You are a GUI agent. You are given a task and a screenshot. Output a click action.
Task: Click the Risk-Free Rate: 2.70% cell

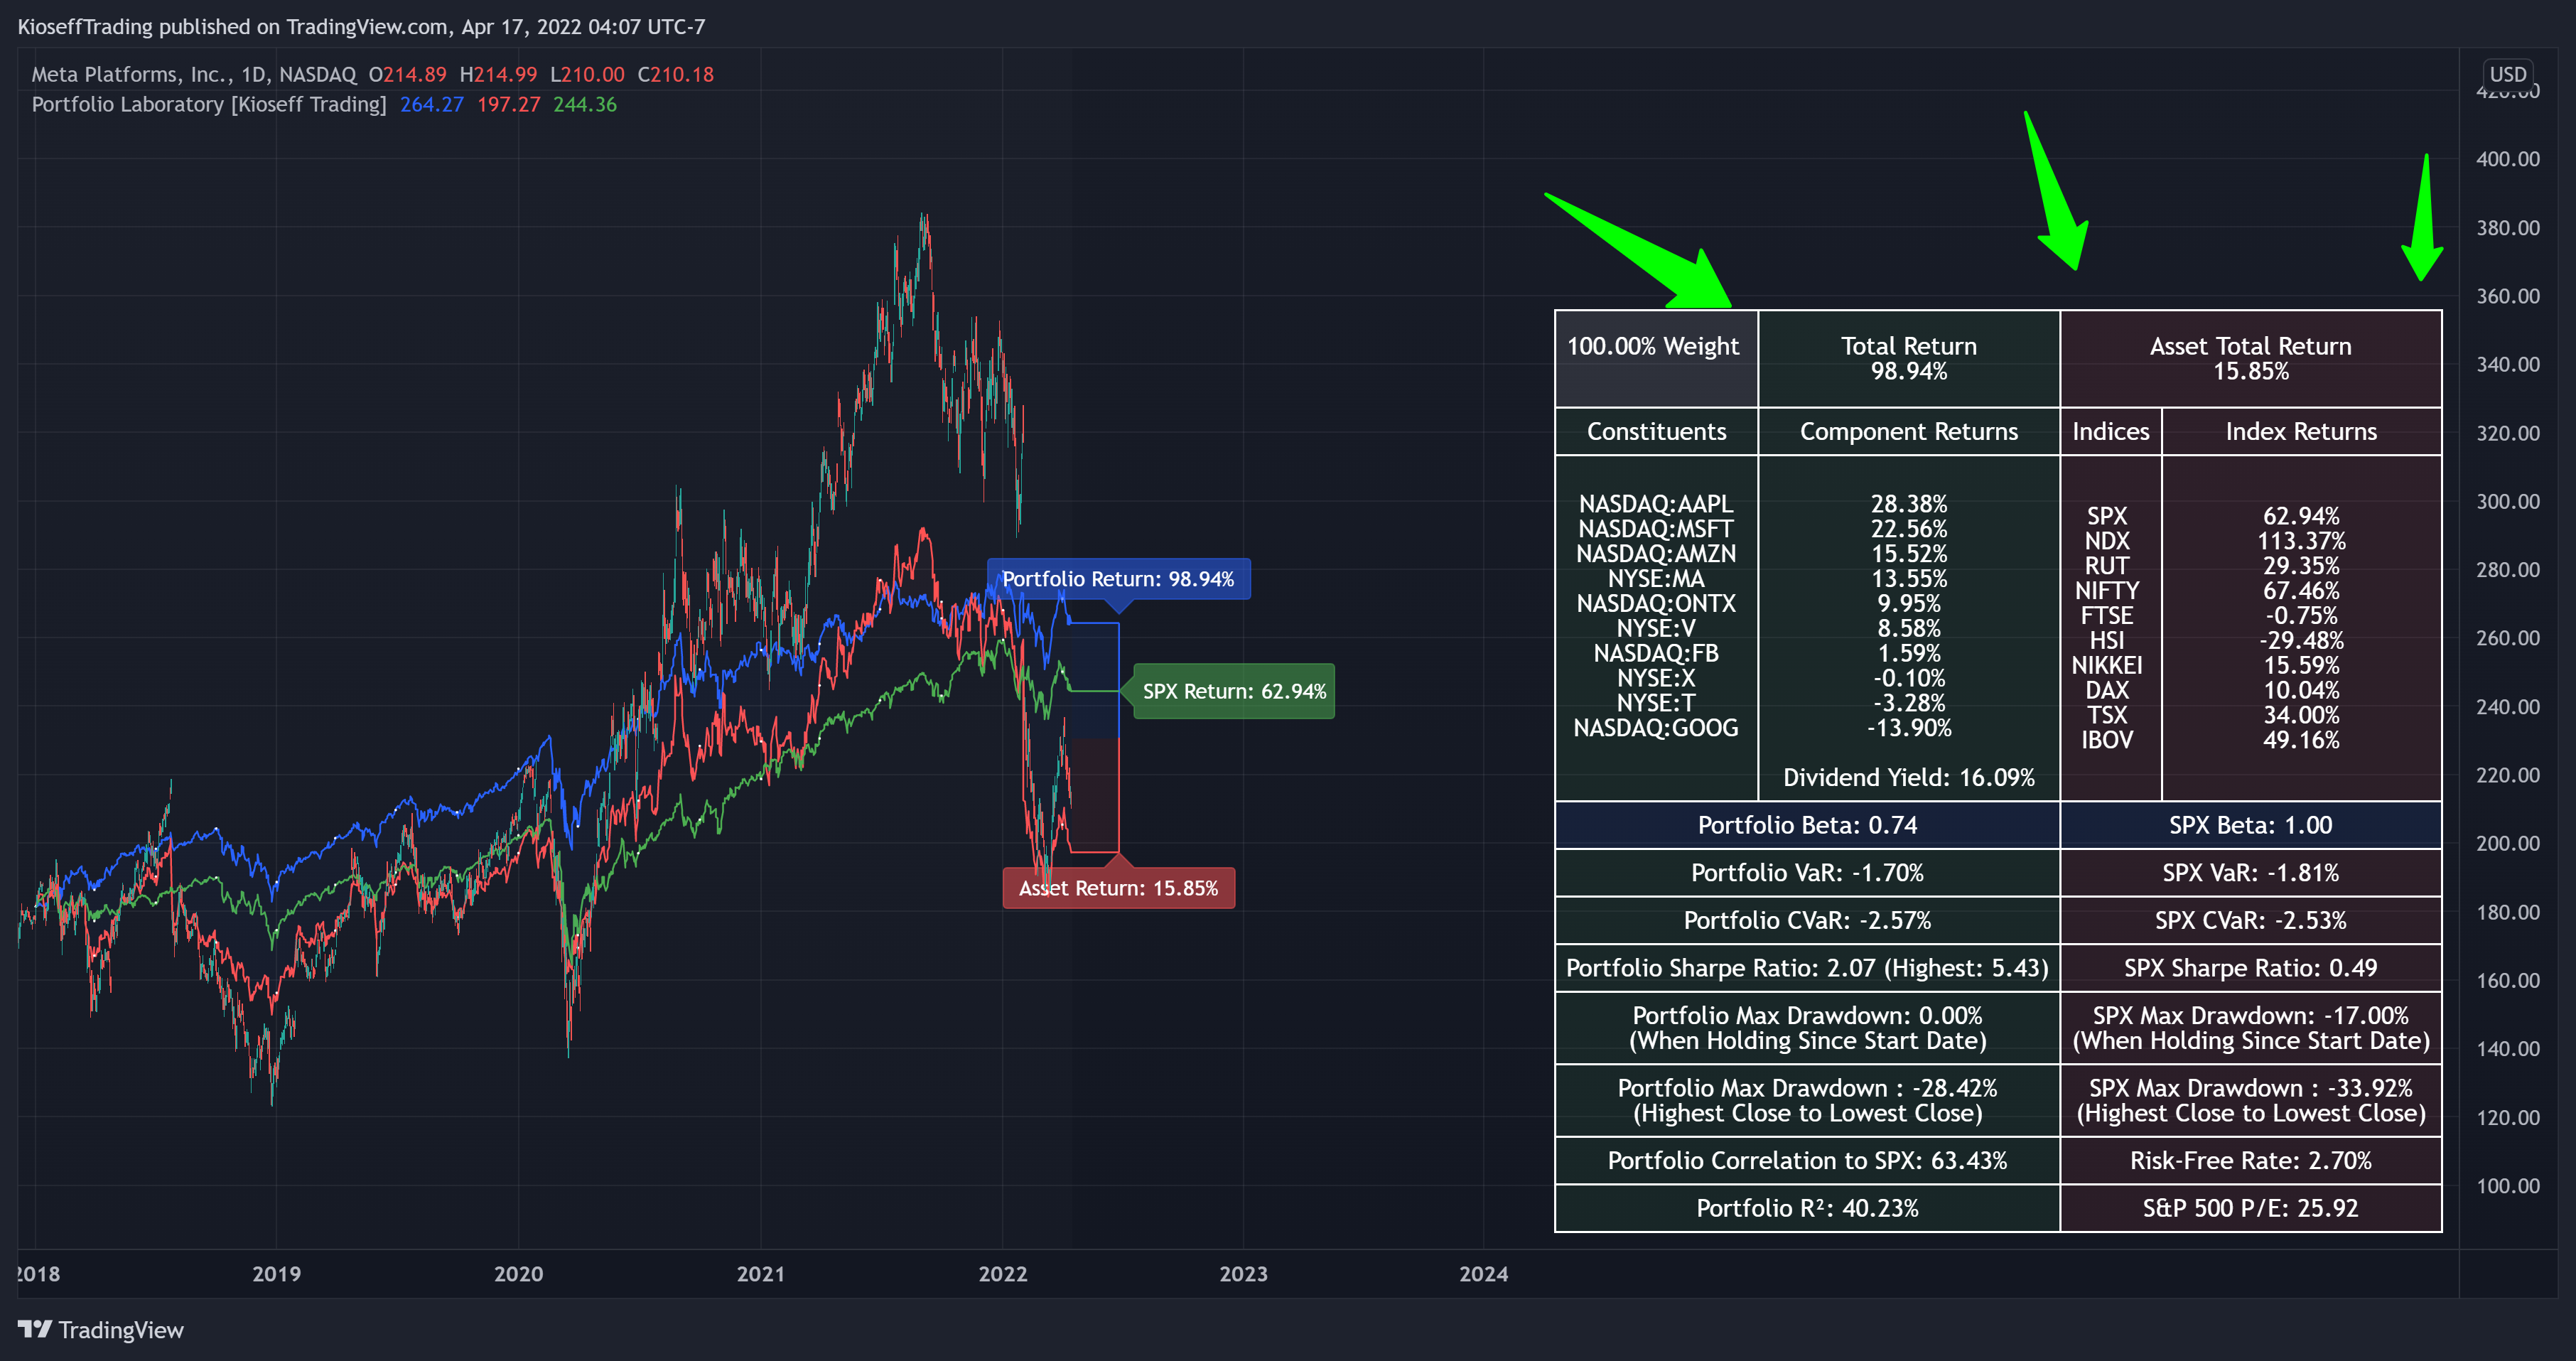point(2251,1161)
